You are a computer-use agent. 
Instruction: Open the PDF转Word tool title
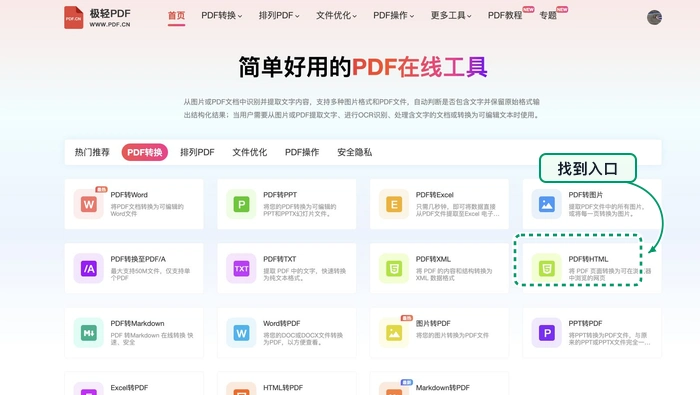[x=129, y=195]
